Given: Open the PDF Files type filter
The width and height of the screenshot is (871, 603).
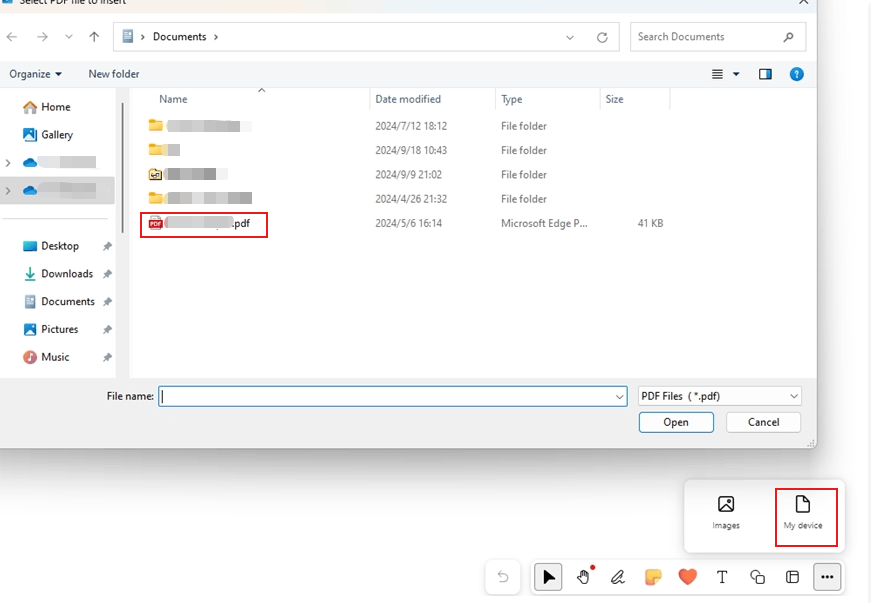Looking at the screenshot, I should 720,396.
